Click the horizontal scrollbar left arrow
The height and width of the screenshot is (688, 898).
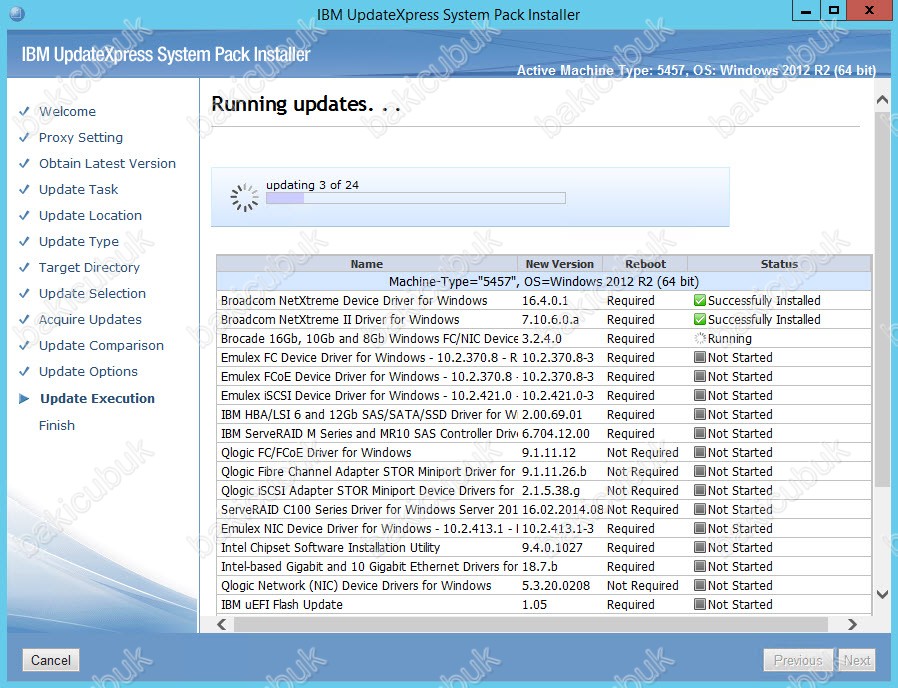coord(222,624)
